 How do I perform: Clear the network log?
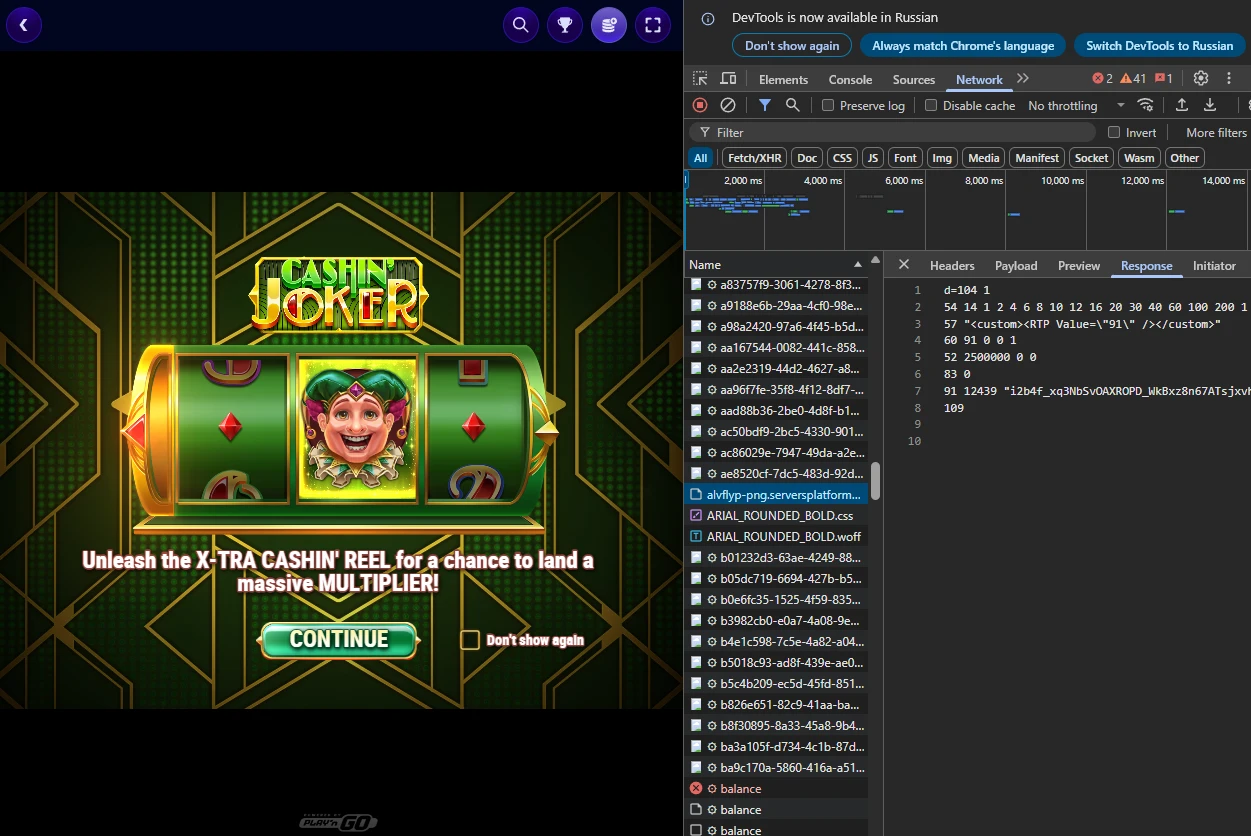coord(728,105)
